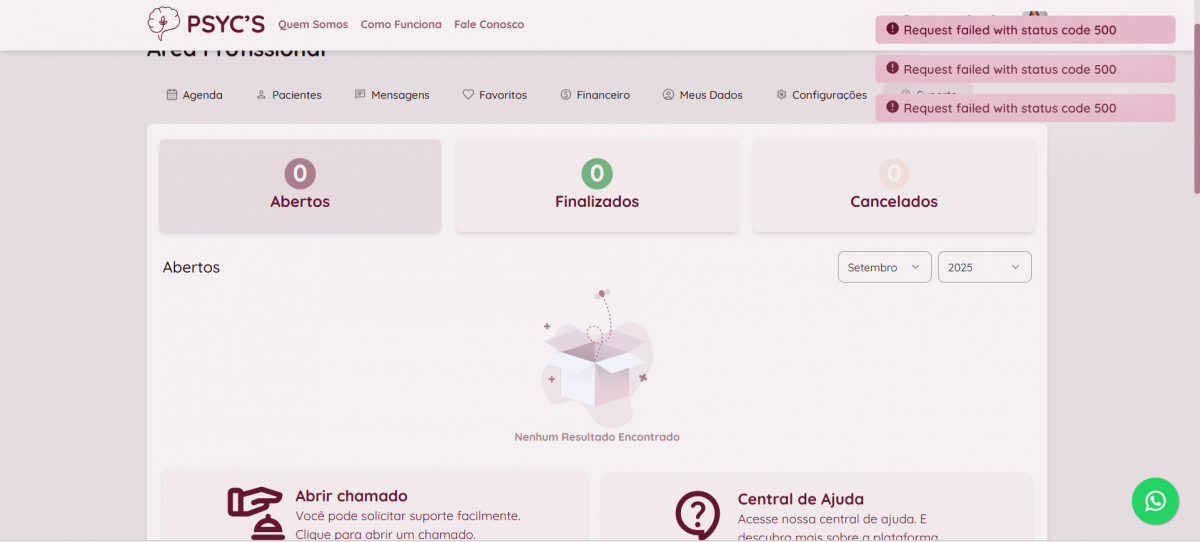Click the Financeiro coin icon
The width and height of the screenshot is (1200, 542).
pyautogui.click(x=566, y=95)
